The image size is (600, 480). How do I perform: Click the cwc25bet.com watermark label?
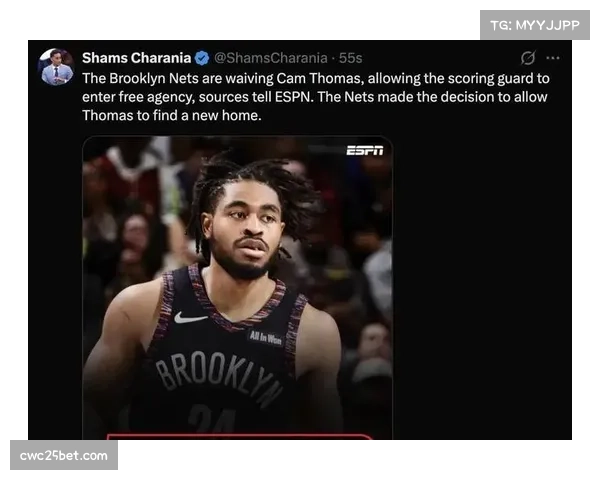64,455
